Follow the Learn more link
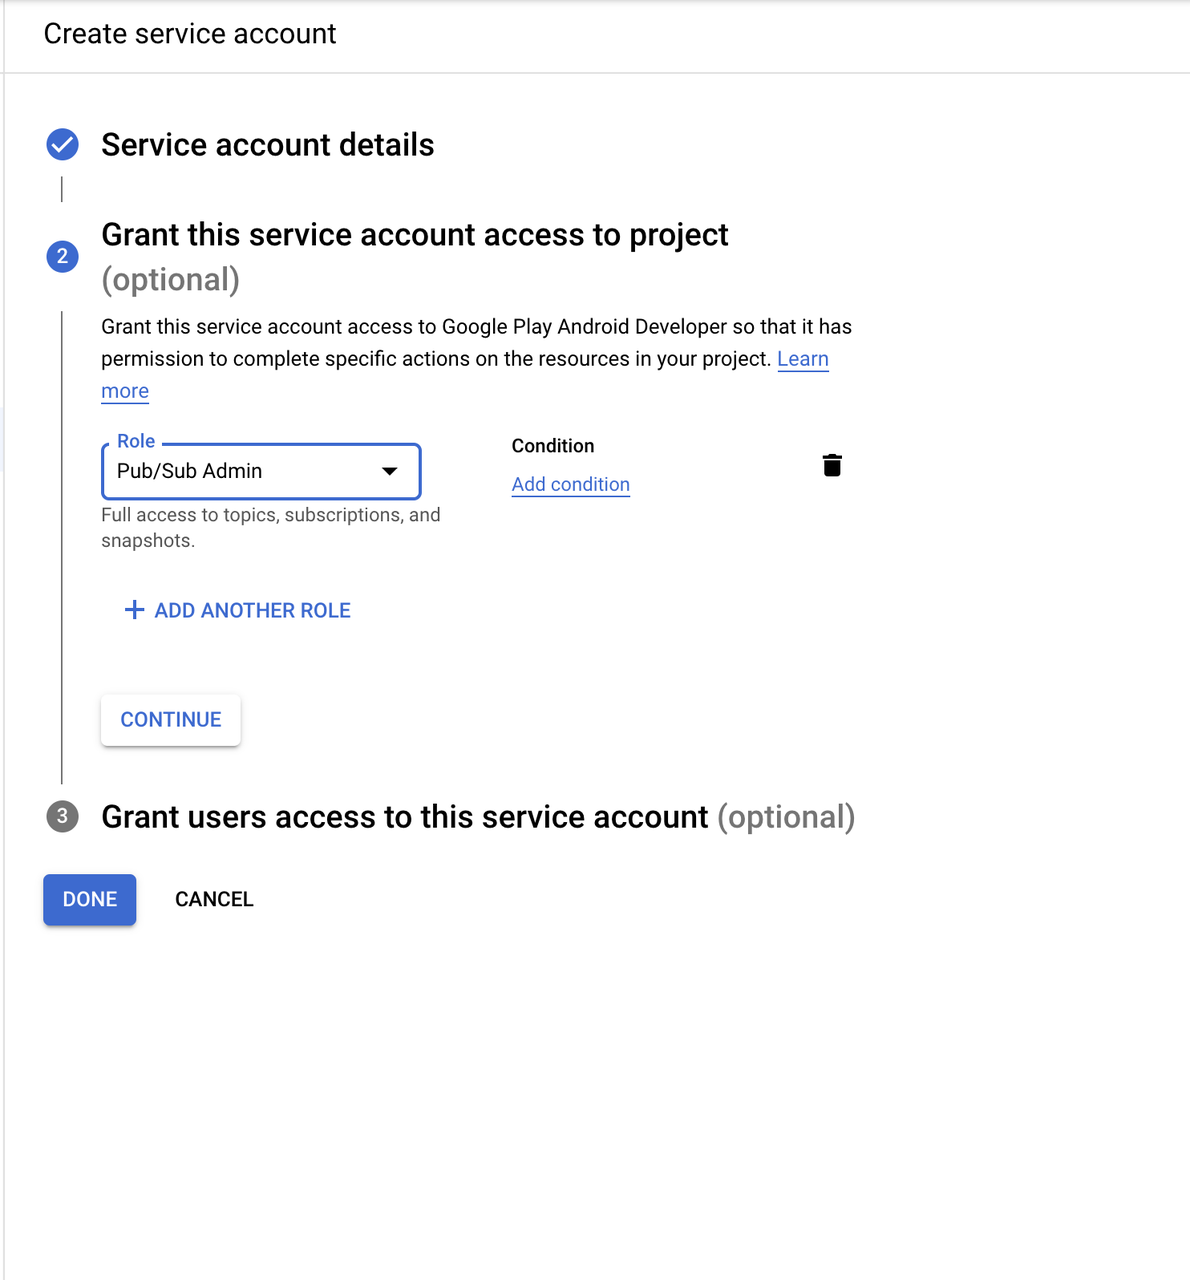Screen dimensions: 1190x1280 pos(802,359)
